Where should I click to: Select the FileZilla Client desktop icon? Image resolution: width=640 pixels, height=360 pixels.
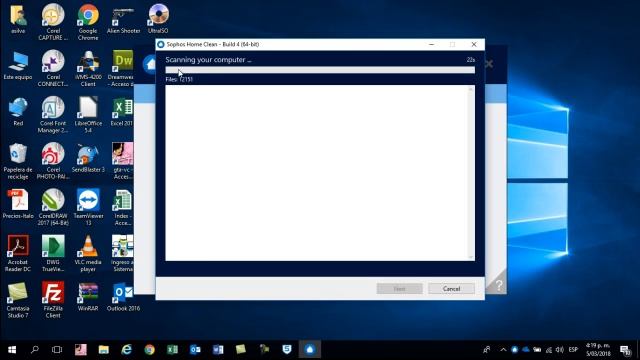(x=53, y=300)
